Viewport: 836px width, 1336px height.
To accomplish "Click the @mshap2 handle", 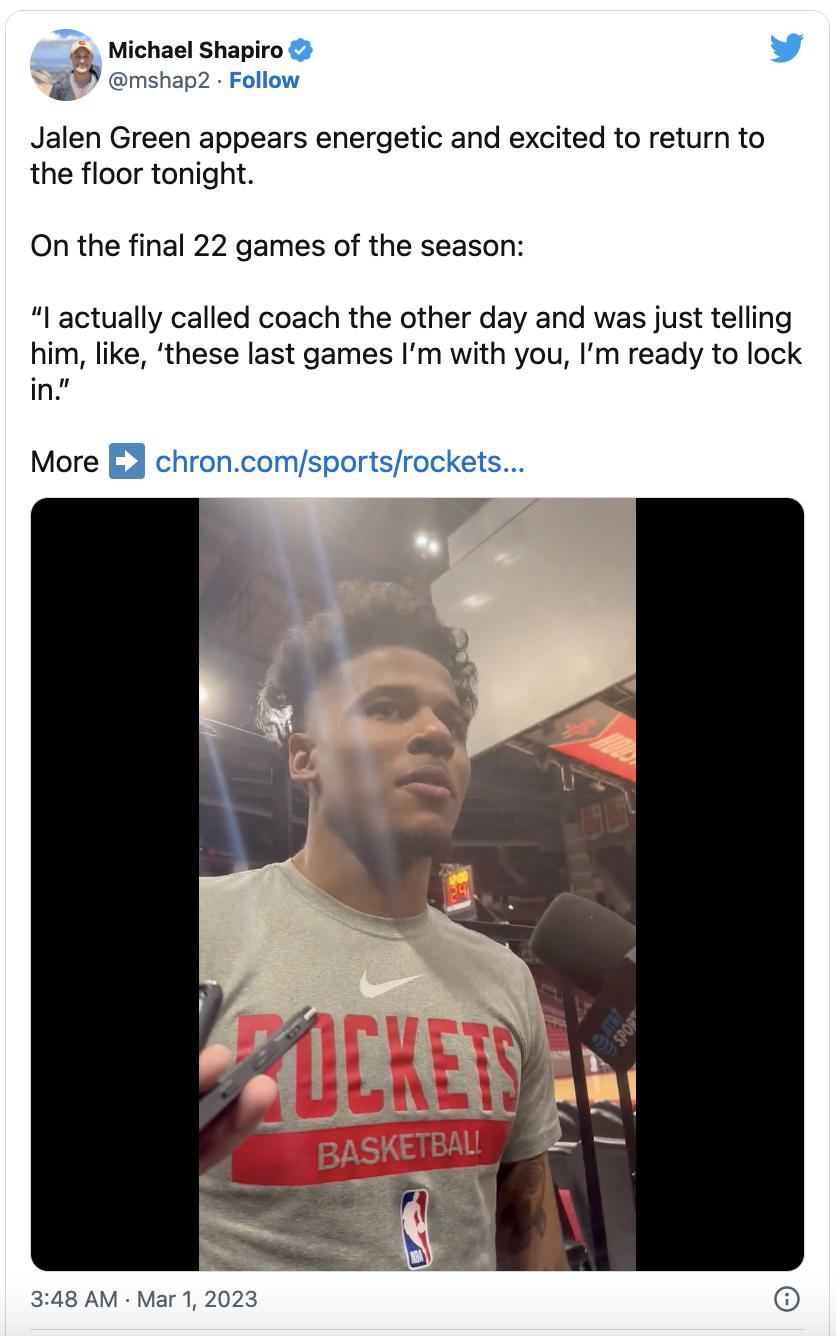I will click(x=158, y=80).
